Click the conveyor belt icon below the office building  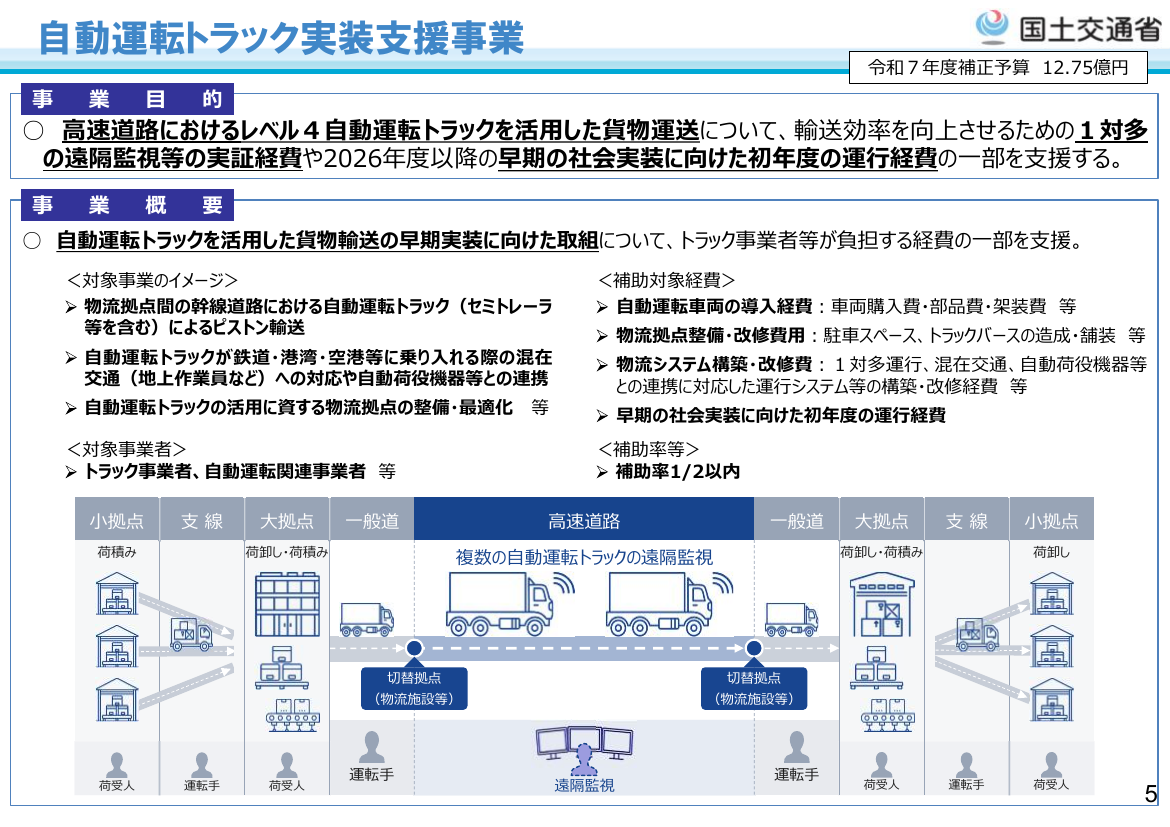click(x=292, y=713)
